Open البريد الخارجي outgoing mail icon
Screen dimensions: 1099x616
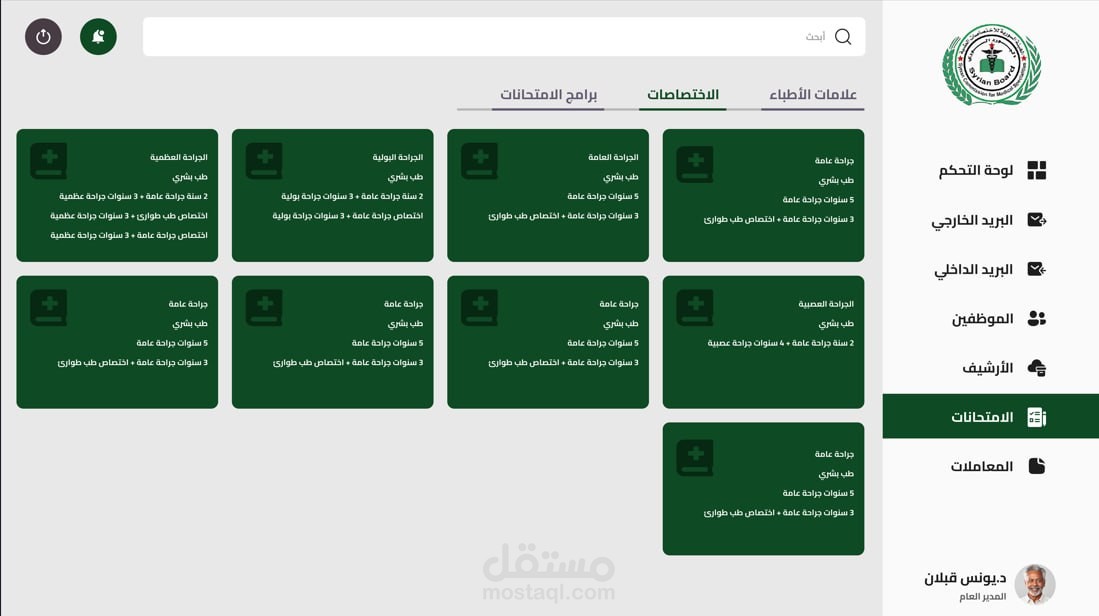1037,220
